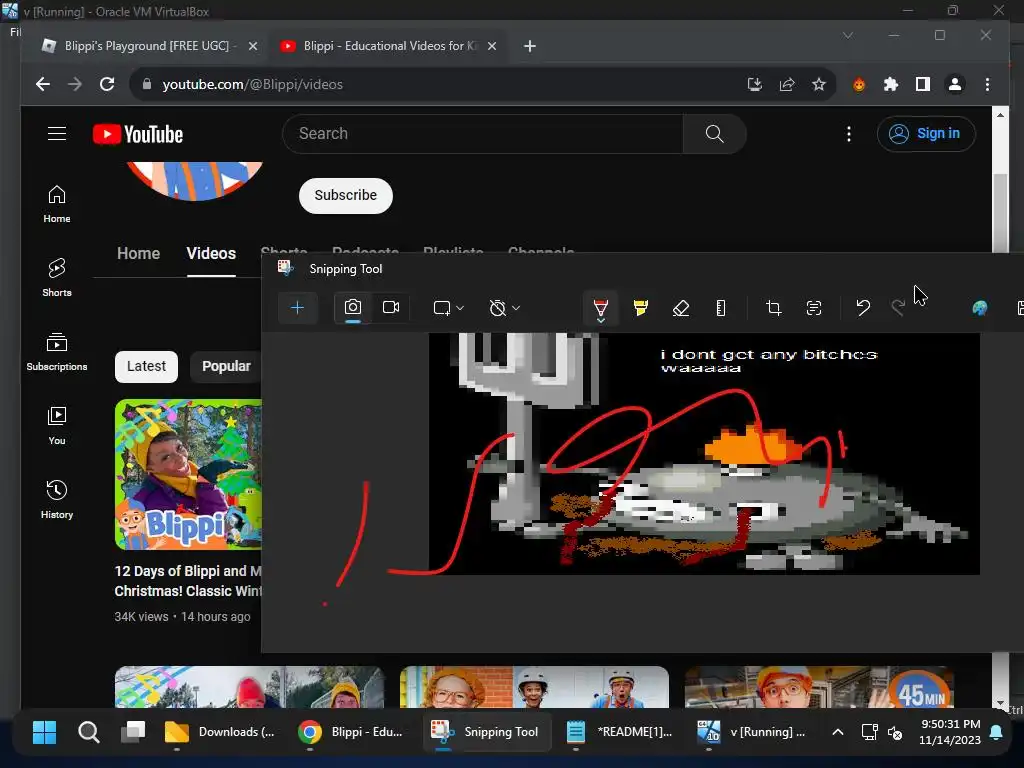Select the yellow highlighter tool
1024x768 pixels.
click(x=641, y=308)
